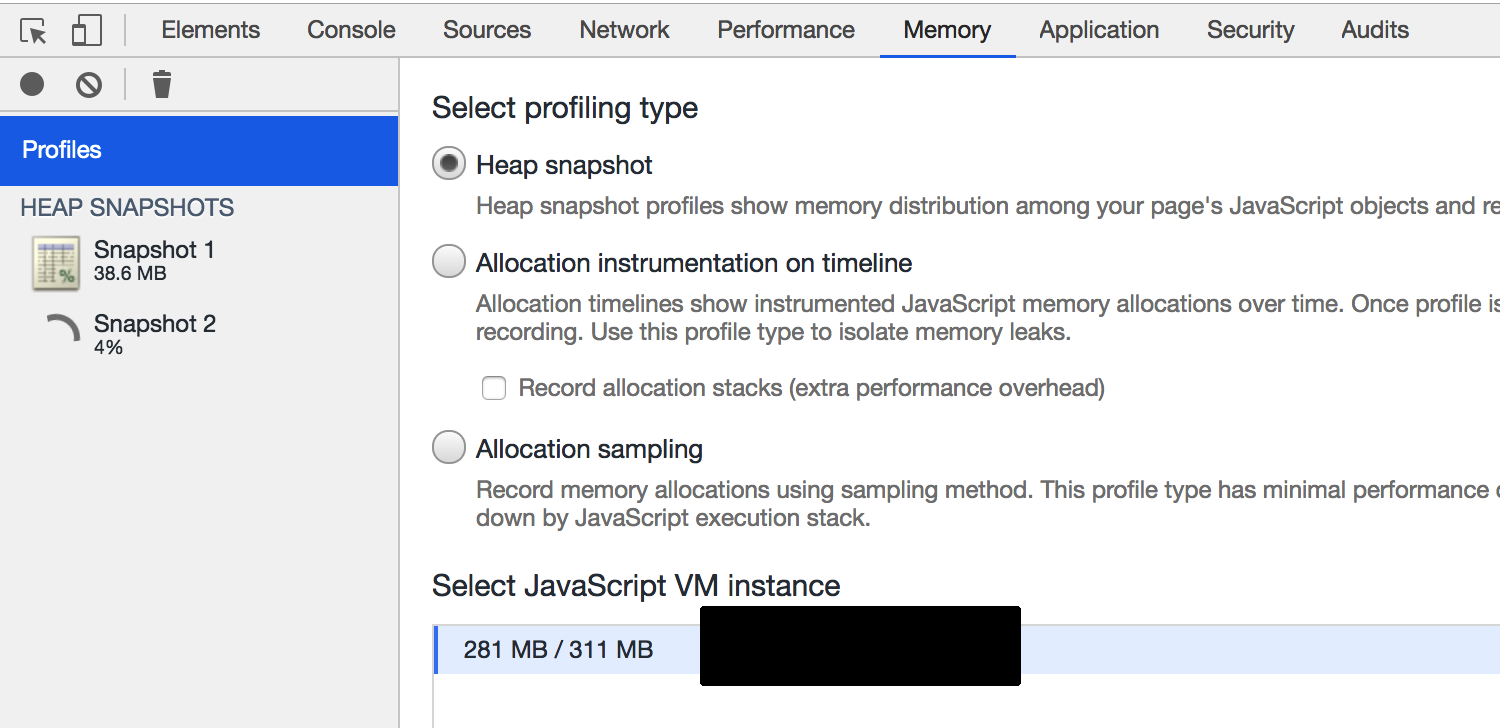Switch to the Application tab

(1099, 30)
